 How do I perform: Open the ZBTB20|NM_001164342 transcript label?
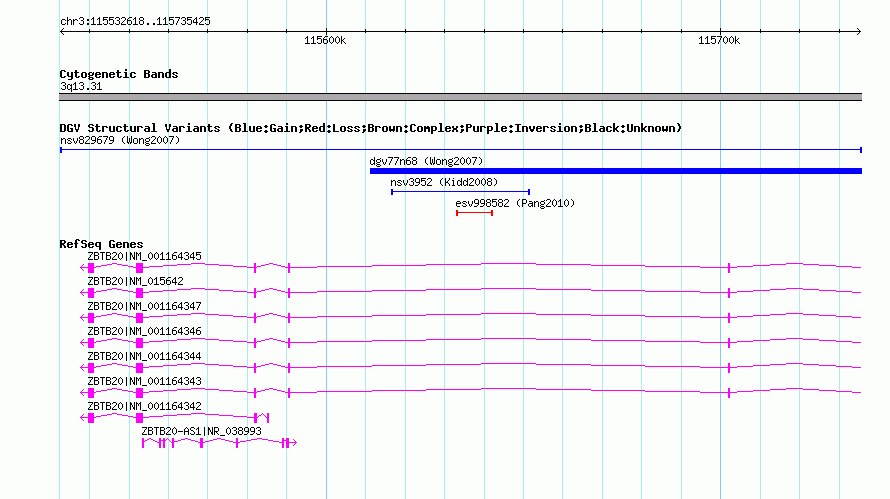pos(144,406)
